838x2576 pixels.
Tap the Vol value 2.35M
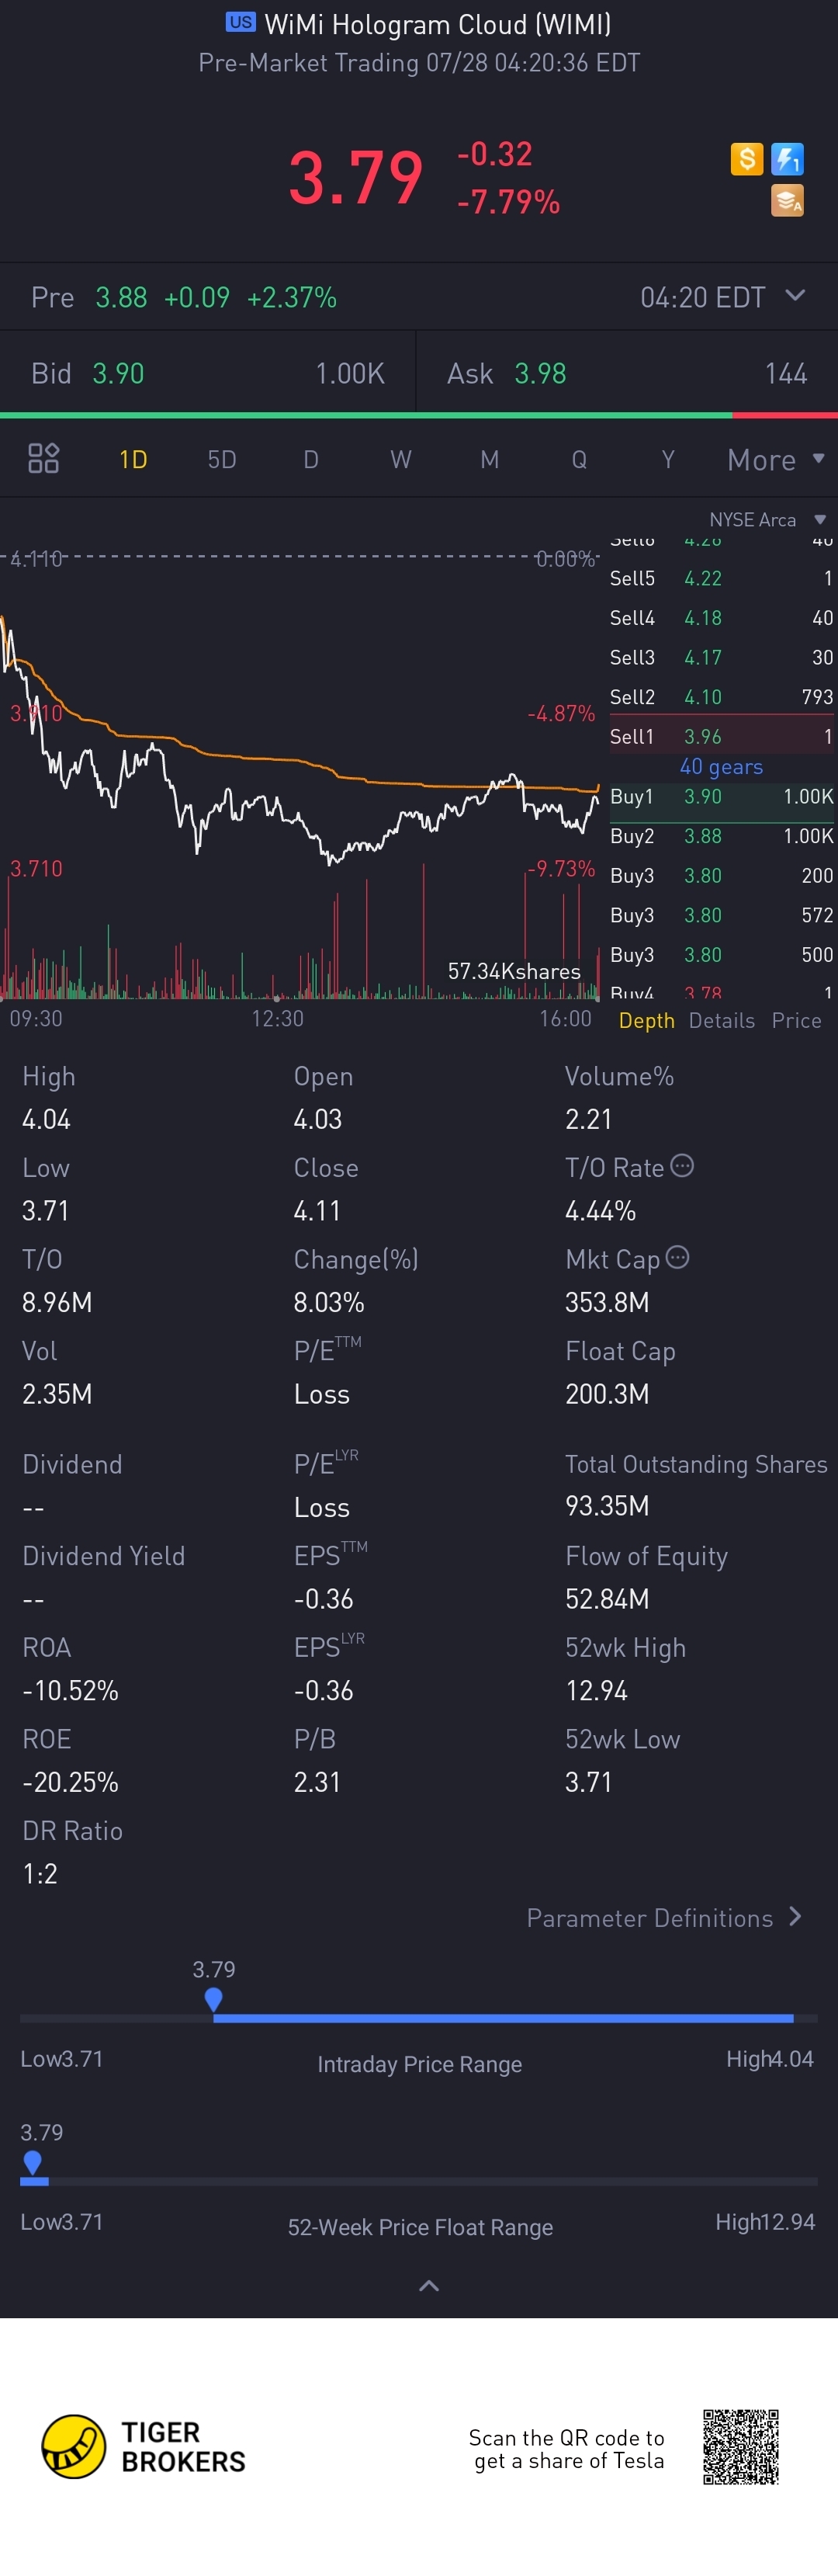click(57, 1393)
